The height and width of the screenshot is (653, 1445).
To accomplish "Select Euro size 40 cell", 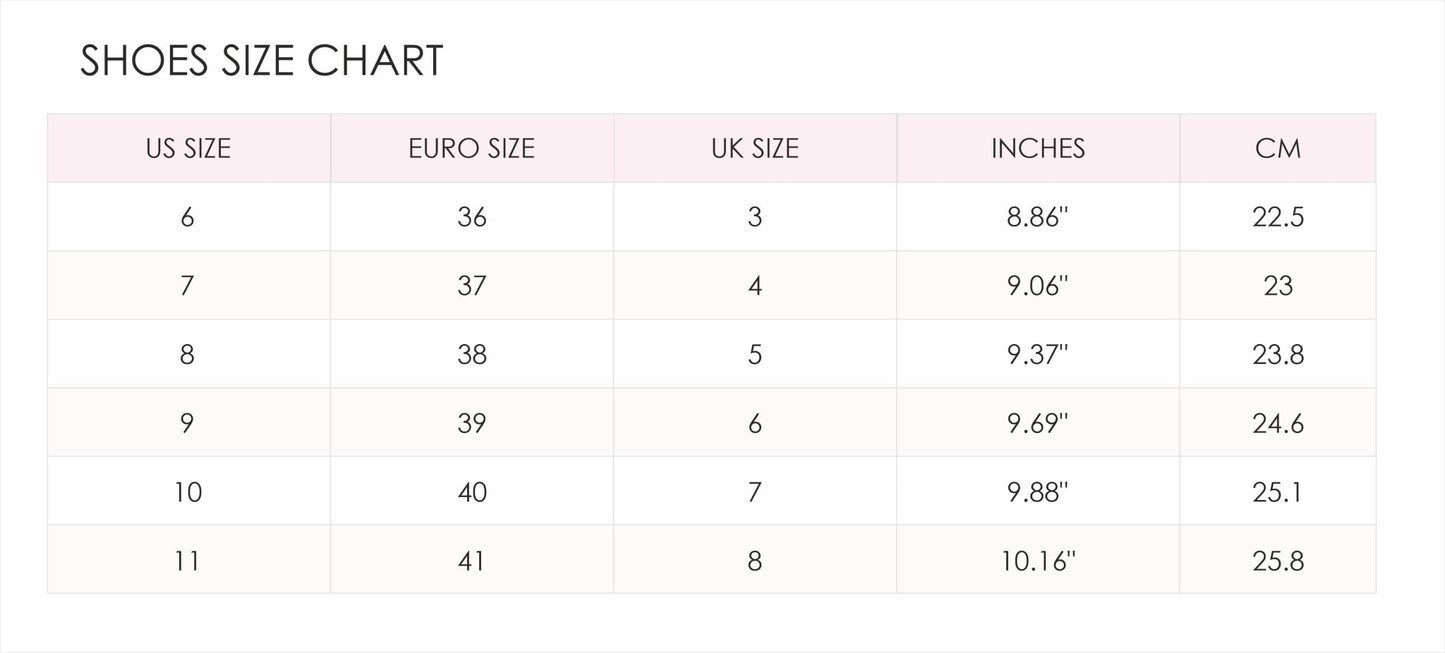I will [x=472, y=491].
